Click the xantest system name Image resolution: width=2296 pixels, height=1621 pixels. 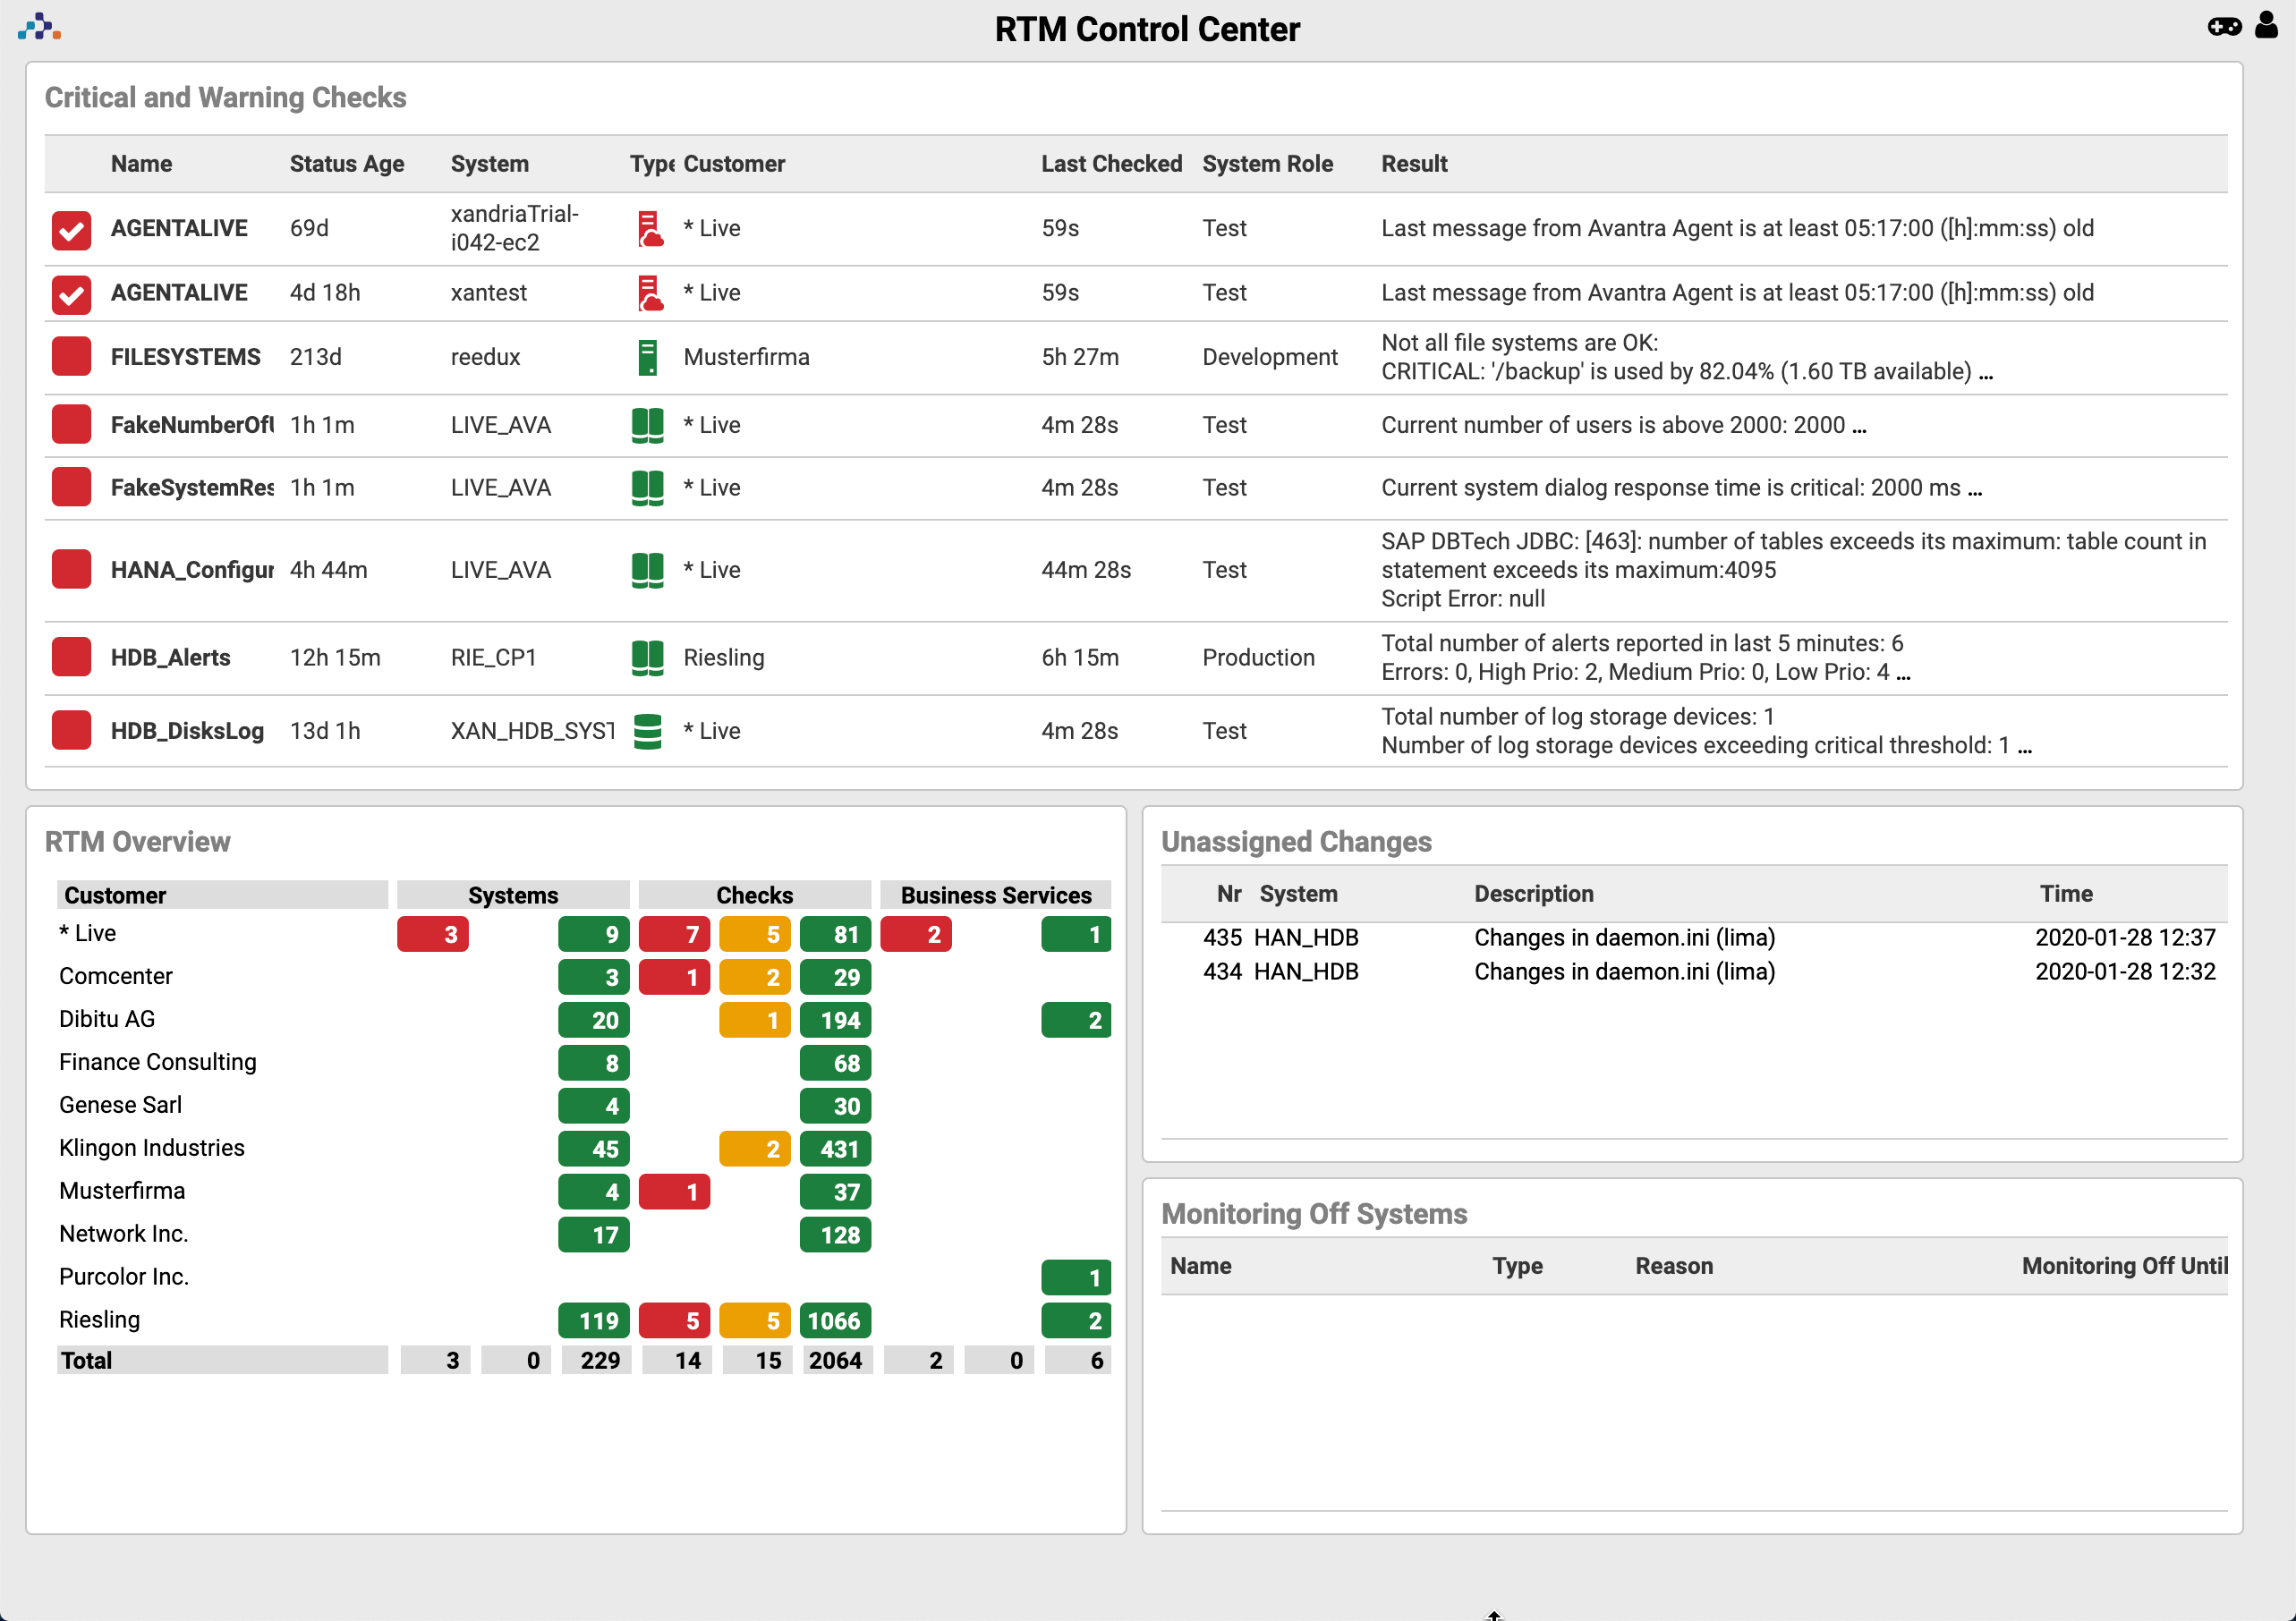click(488, 293)
